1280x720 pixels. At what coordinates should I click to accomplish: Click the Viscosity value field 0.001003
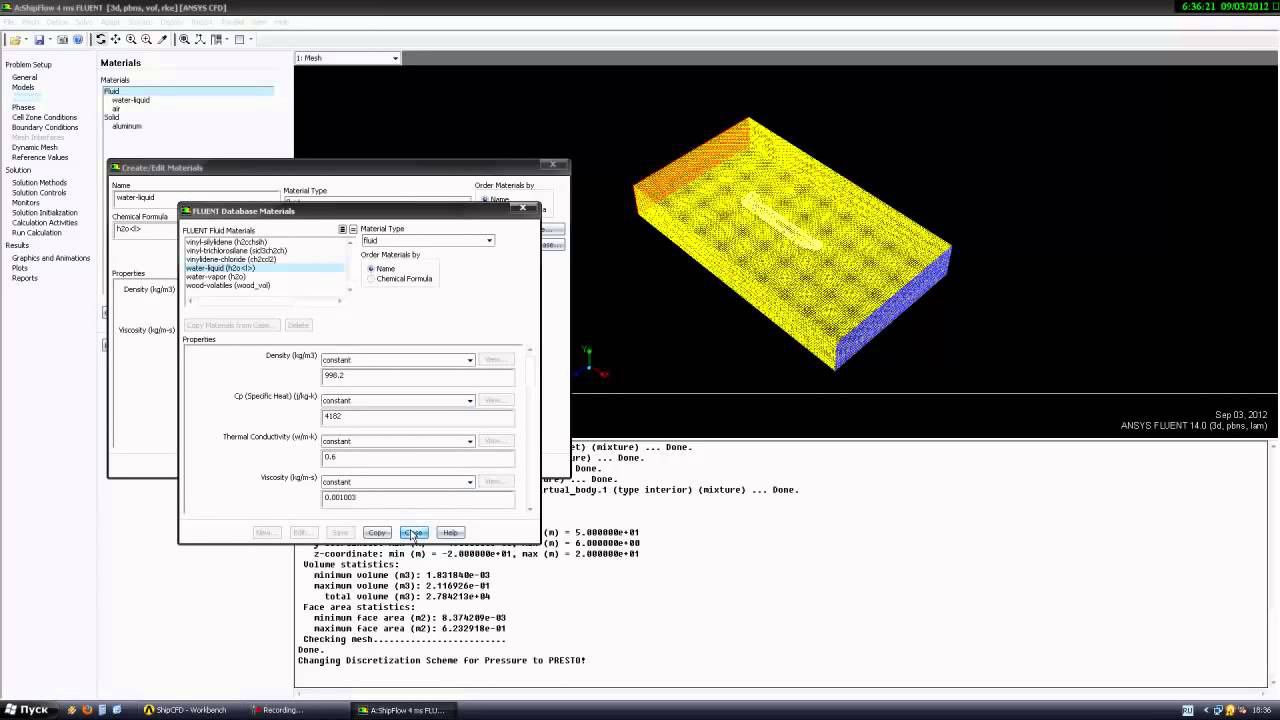[x=418, y=497]
